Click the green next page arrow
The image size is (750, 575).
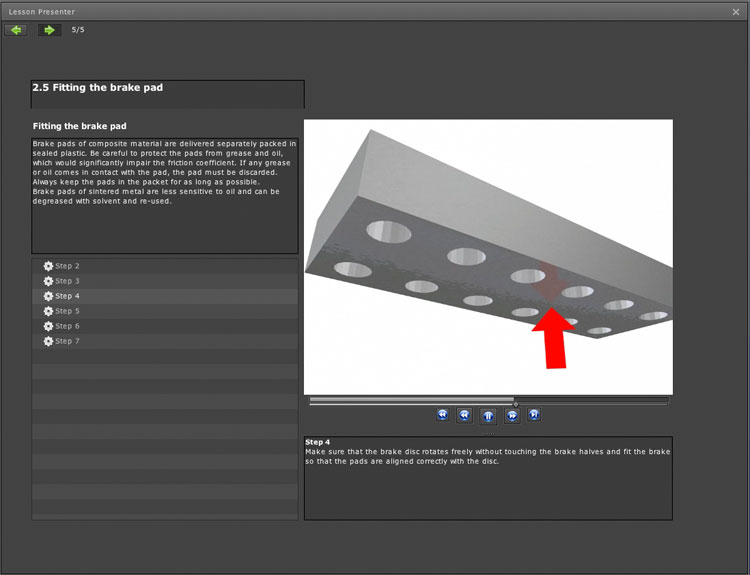pos(49,30)
